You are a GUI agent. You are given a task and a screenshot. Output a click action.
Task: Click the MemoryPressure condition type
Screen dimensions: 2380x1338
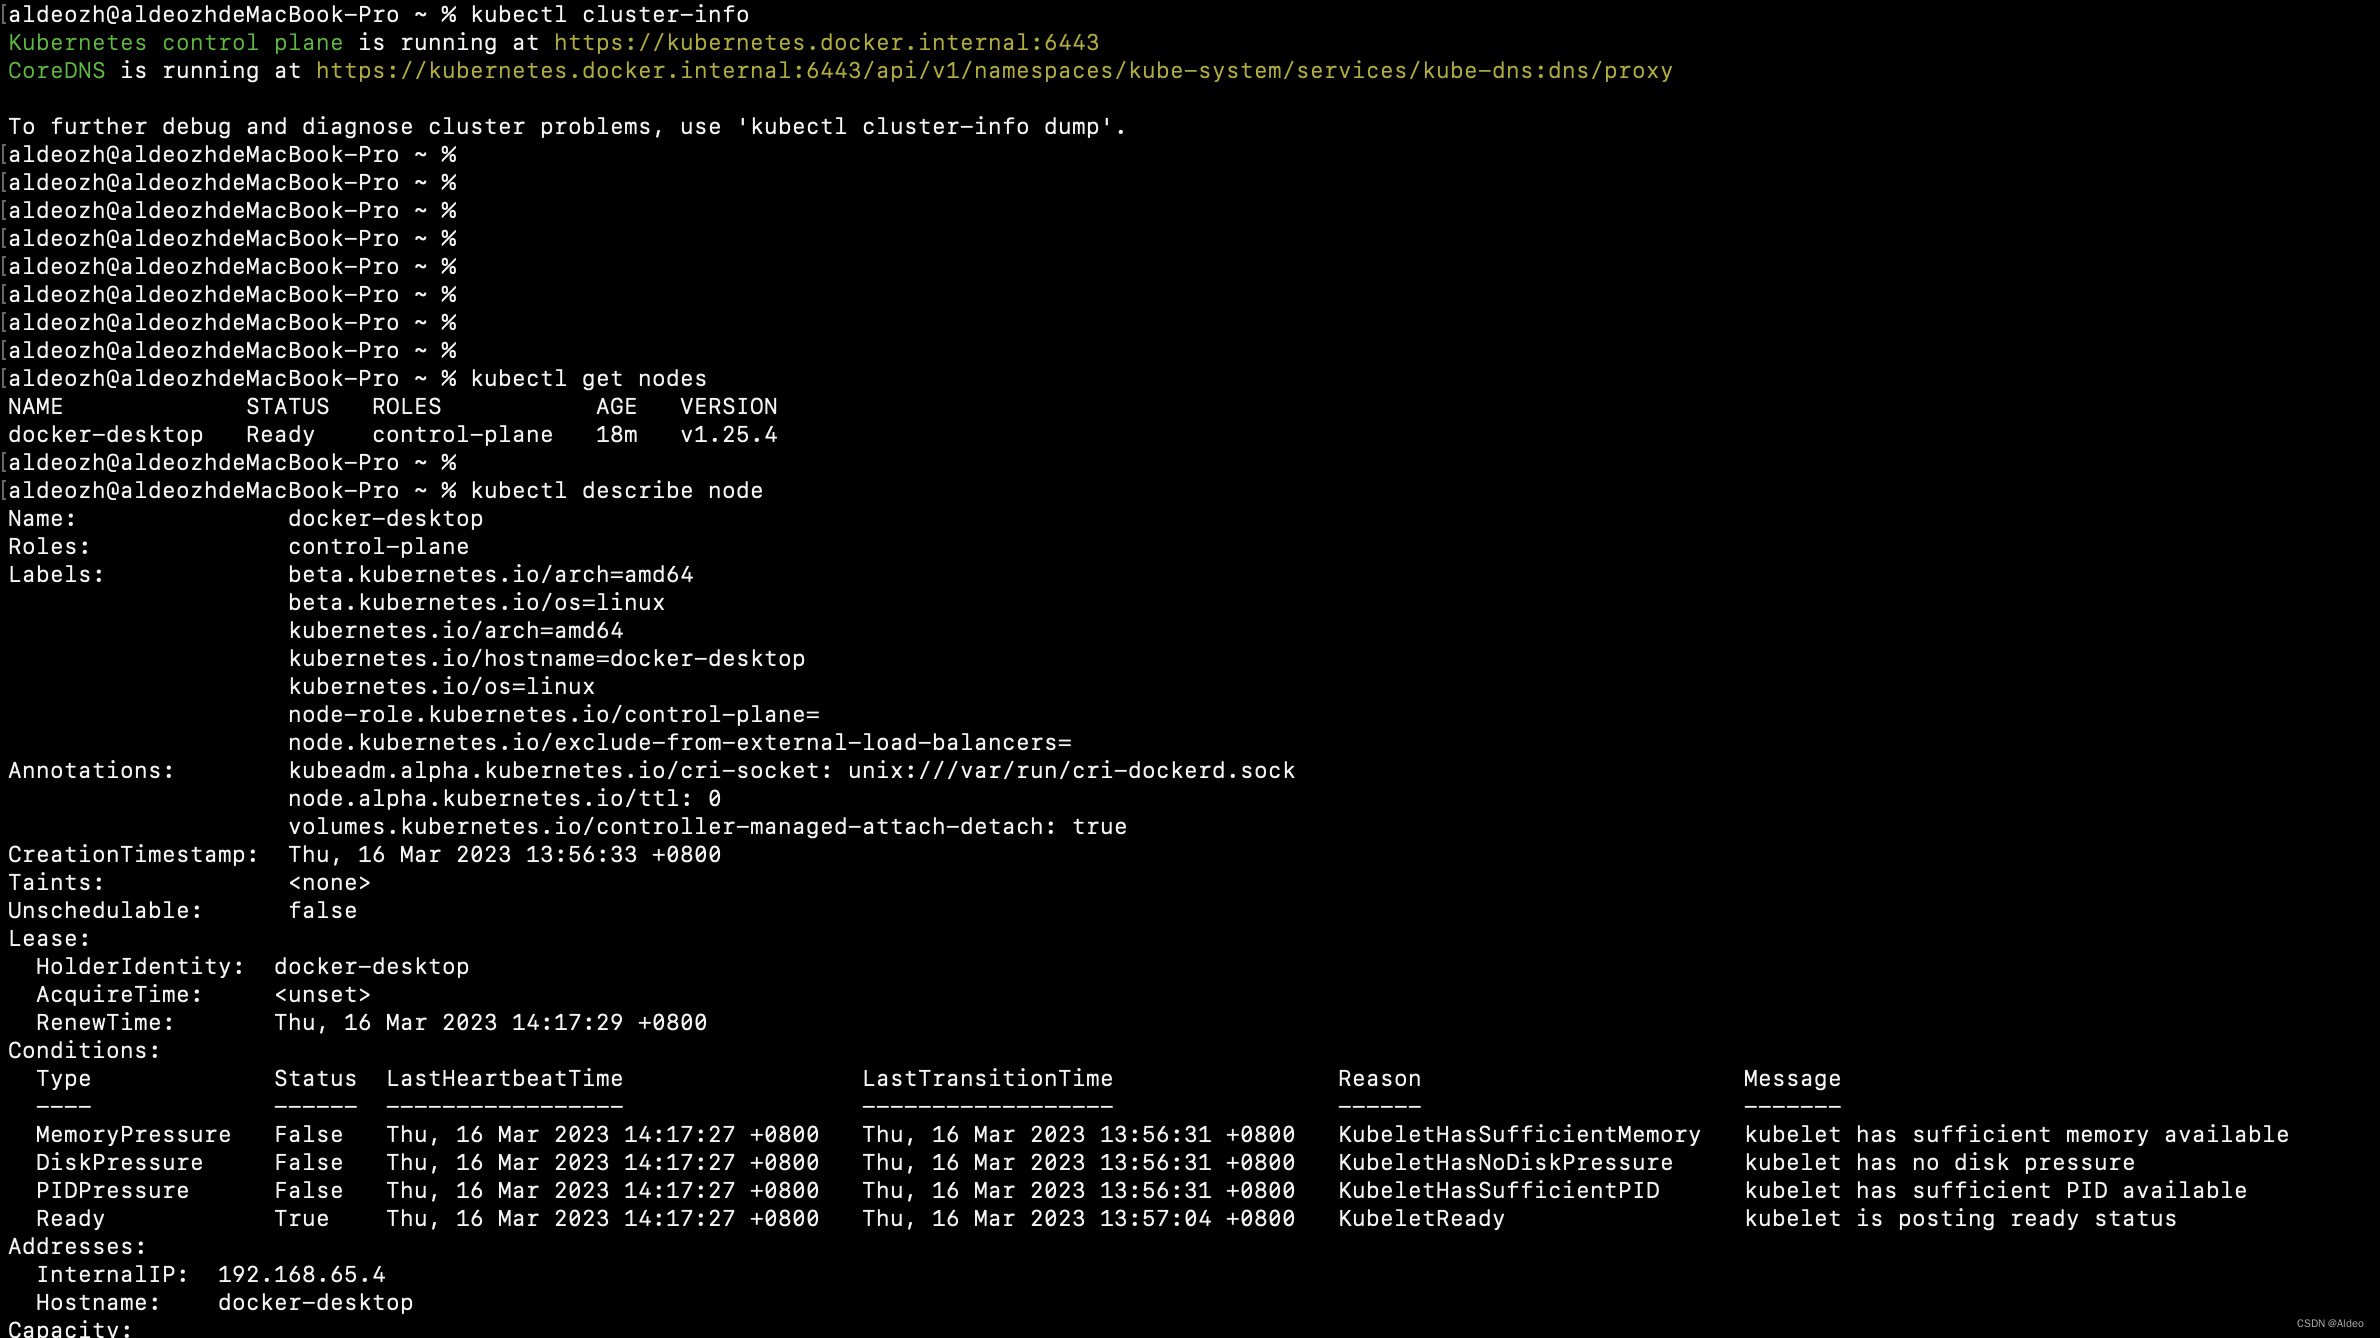(133, 1135)
